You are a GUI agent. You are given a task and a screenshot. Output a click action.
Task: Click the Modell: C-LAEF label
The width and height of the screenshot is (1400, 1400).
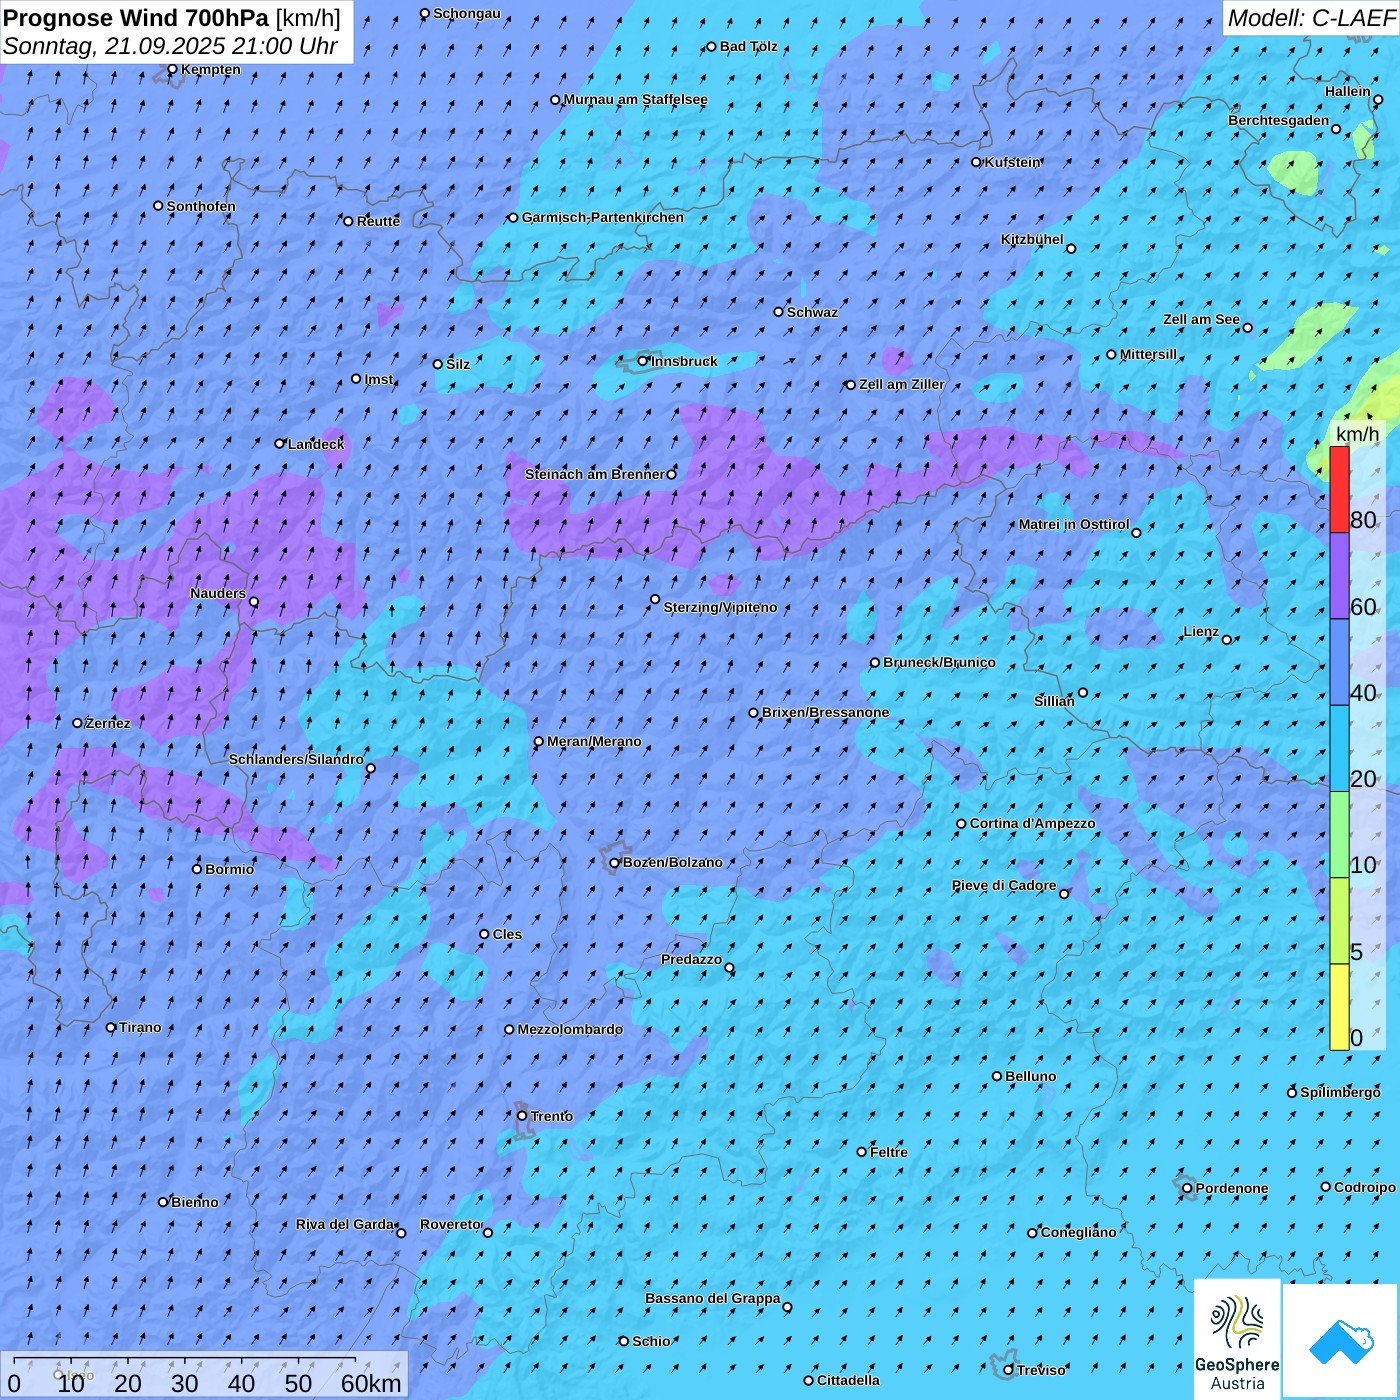1311,18
